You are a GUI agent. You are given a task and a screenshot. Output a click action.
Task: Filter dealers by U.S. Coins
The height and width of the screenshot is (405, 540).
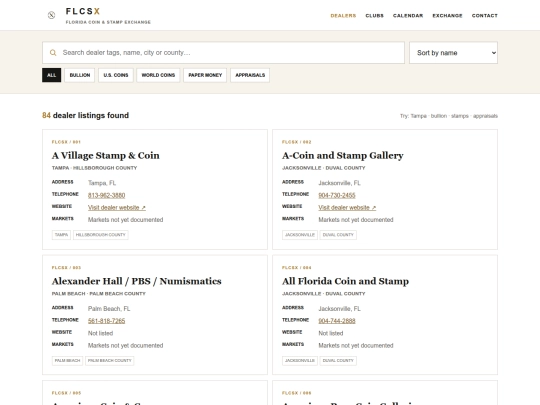(x=116, y=75)
